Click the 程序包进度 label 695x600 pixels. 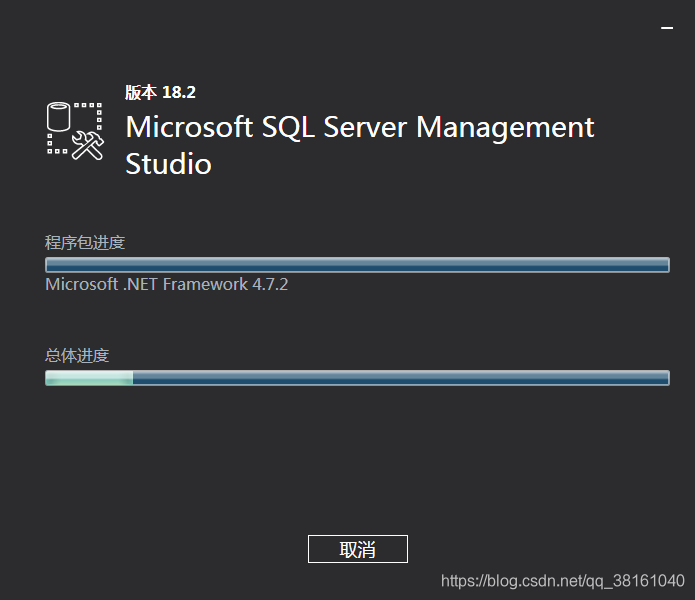(85, 242)
